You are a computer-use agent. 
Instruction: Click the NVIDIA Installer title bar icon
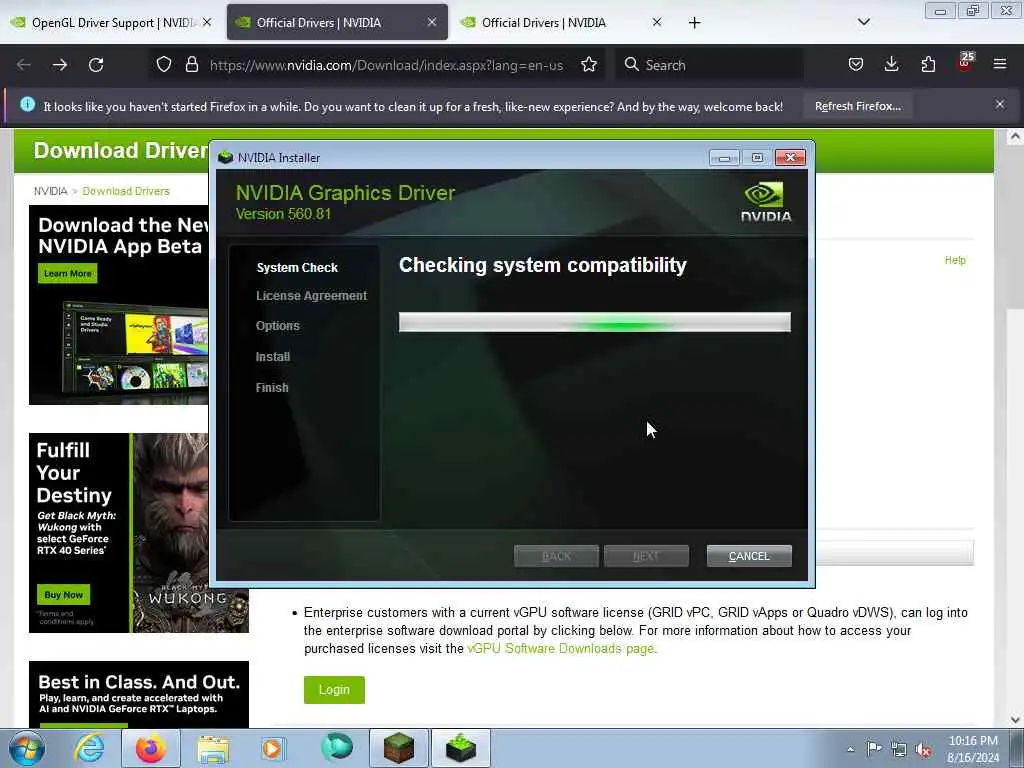[225, 157]
